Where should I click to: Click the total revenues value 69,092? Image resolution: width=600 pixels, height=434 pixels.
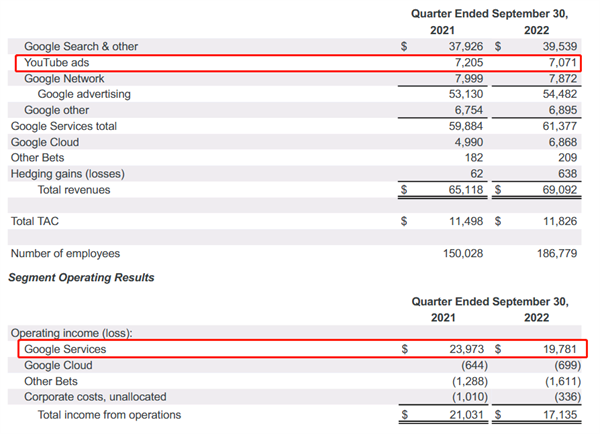pyautogui.click(x=559, y=190)
